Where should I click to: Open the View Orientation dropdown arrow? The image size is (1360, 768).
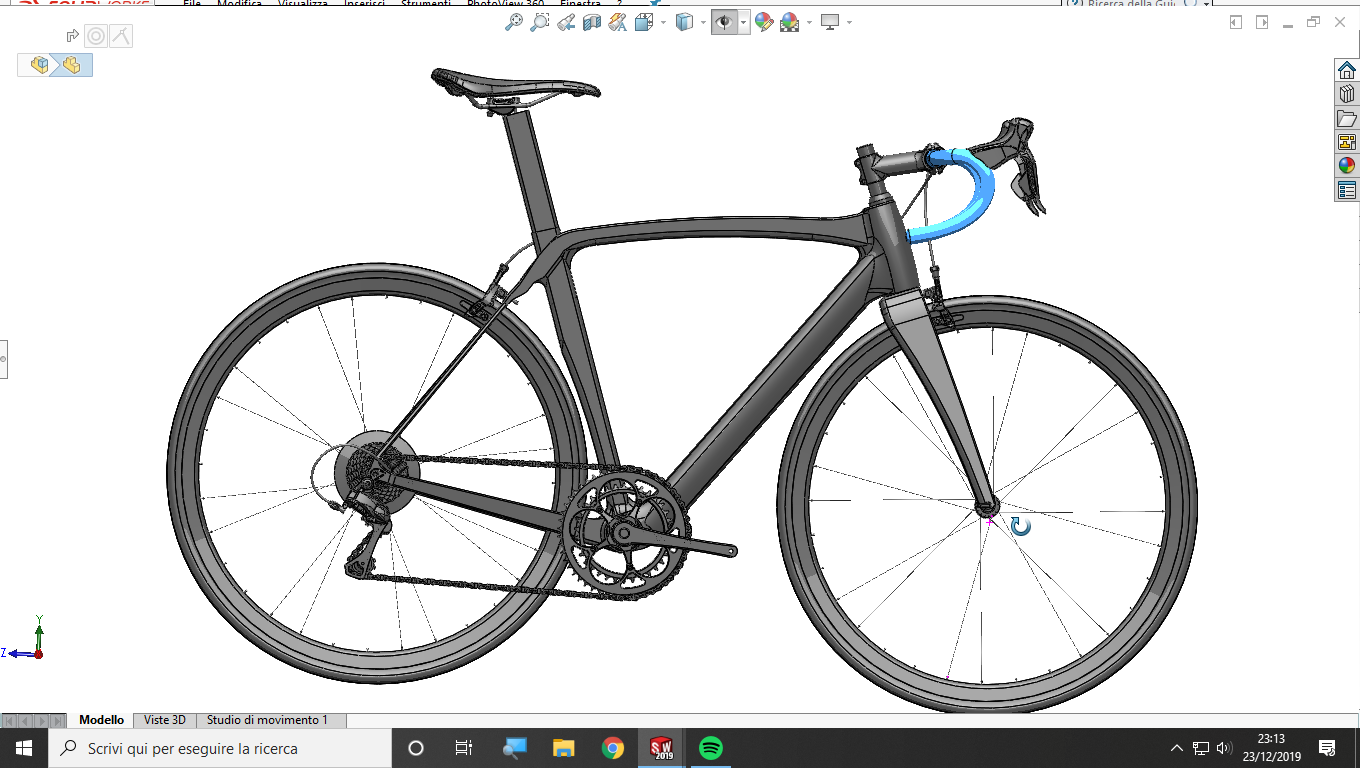[x=663, y=23]
